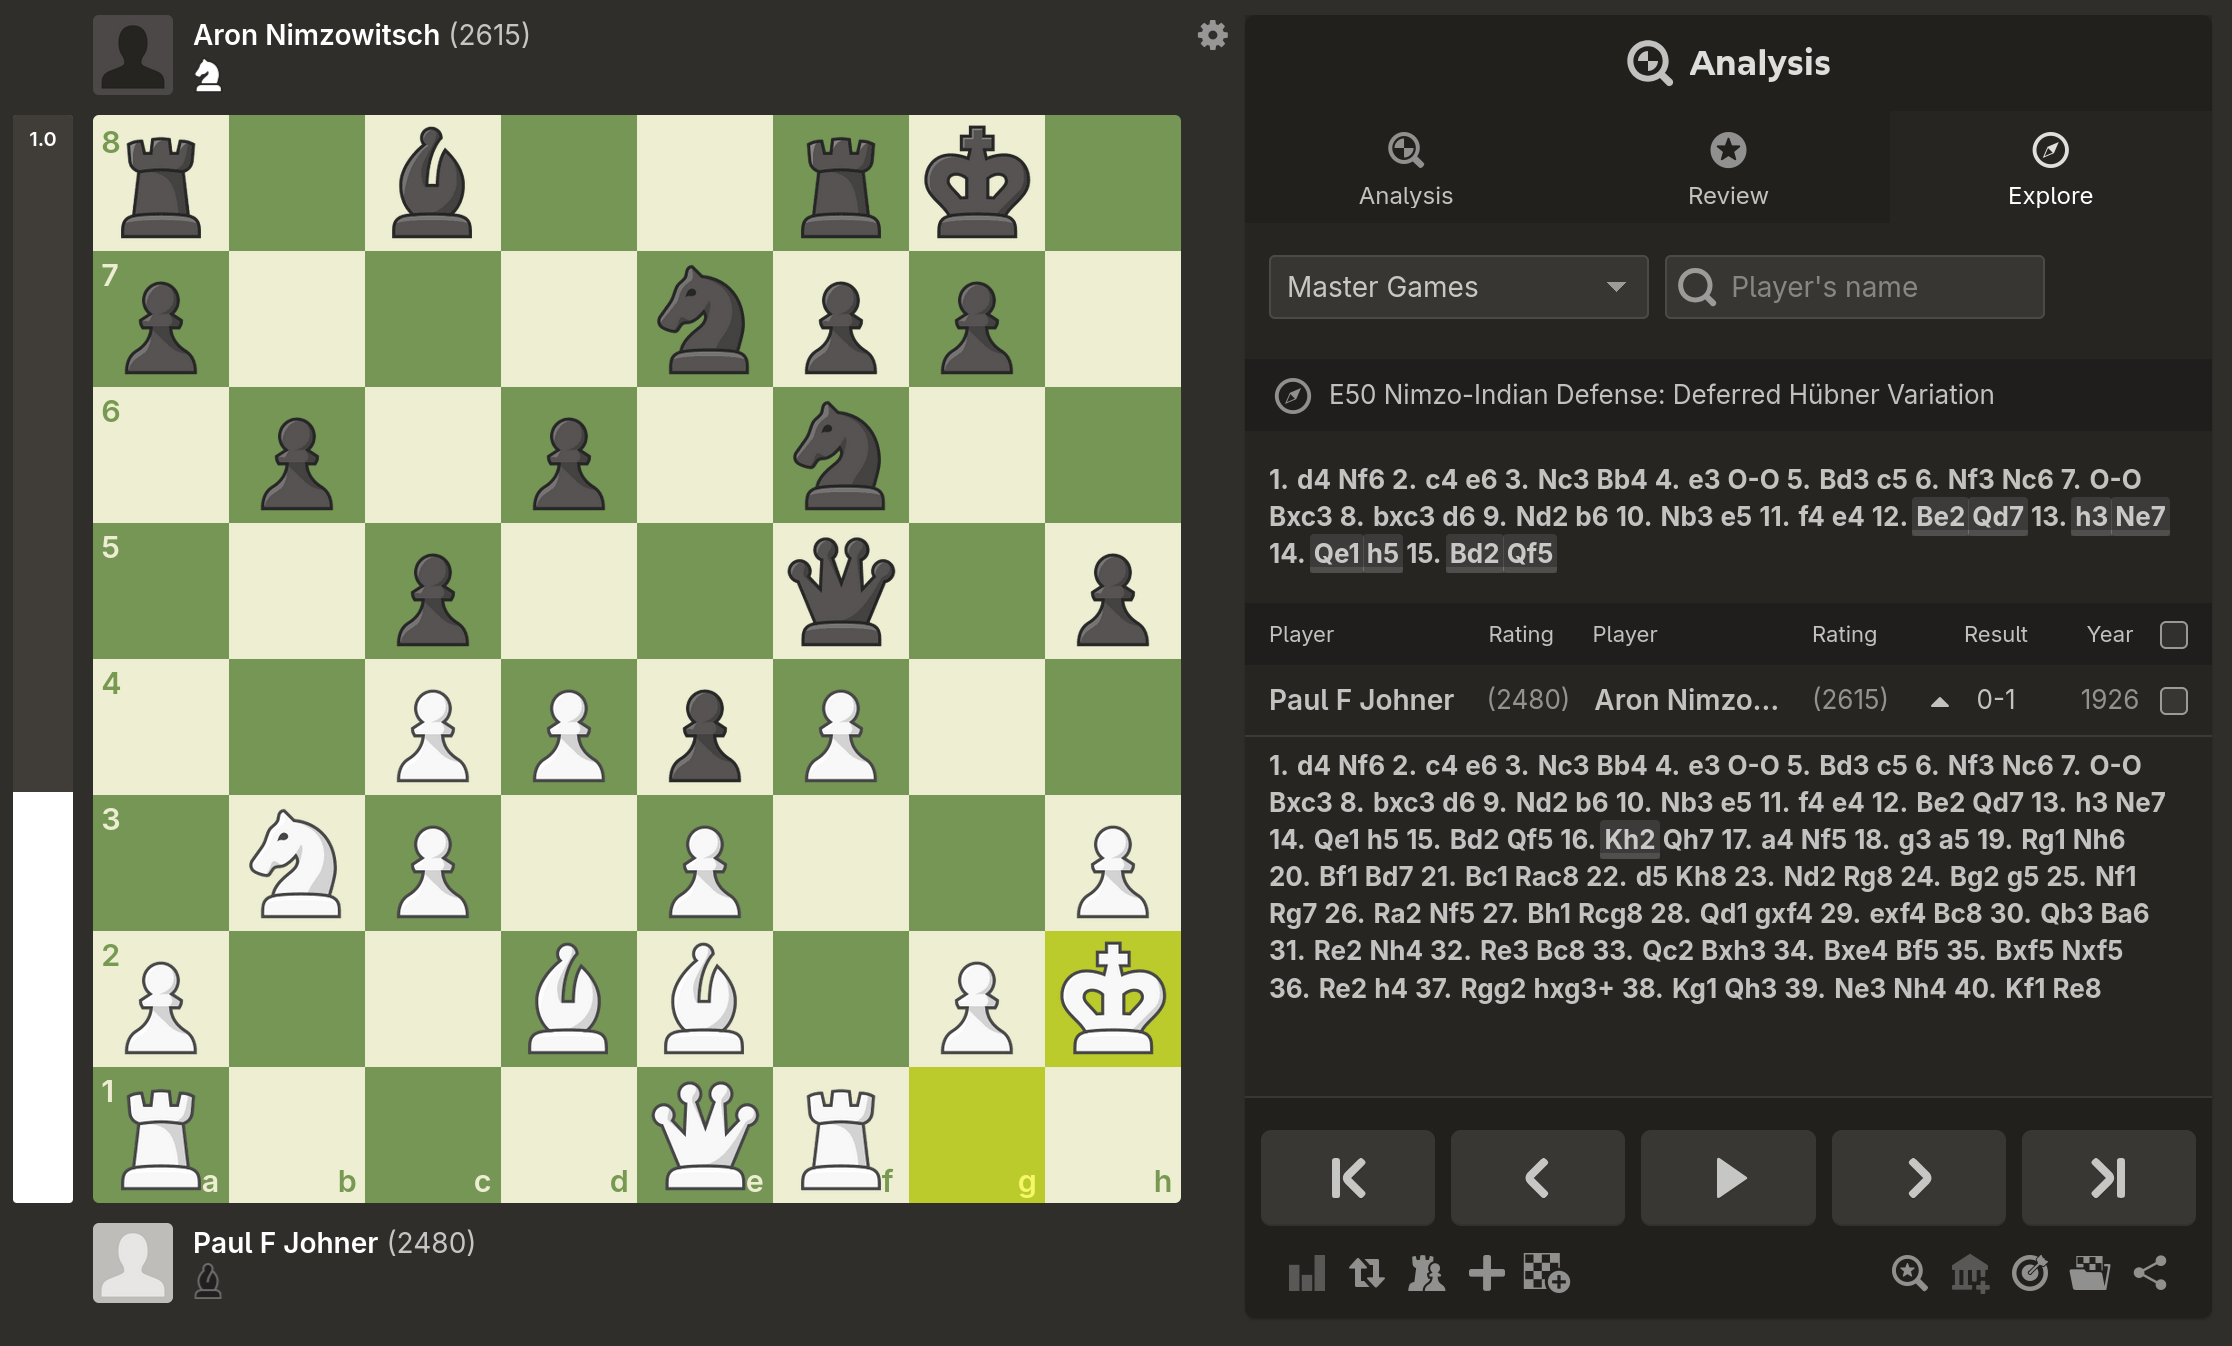Click the Analysis header magnifier icon

click(x=1649, y=63)
